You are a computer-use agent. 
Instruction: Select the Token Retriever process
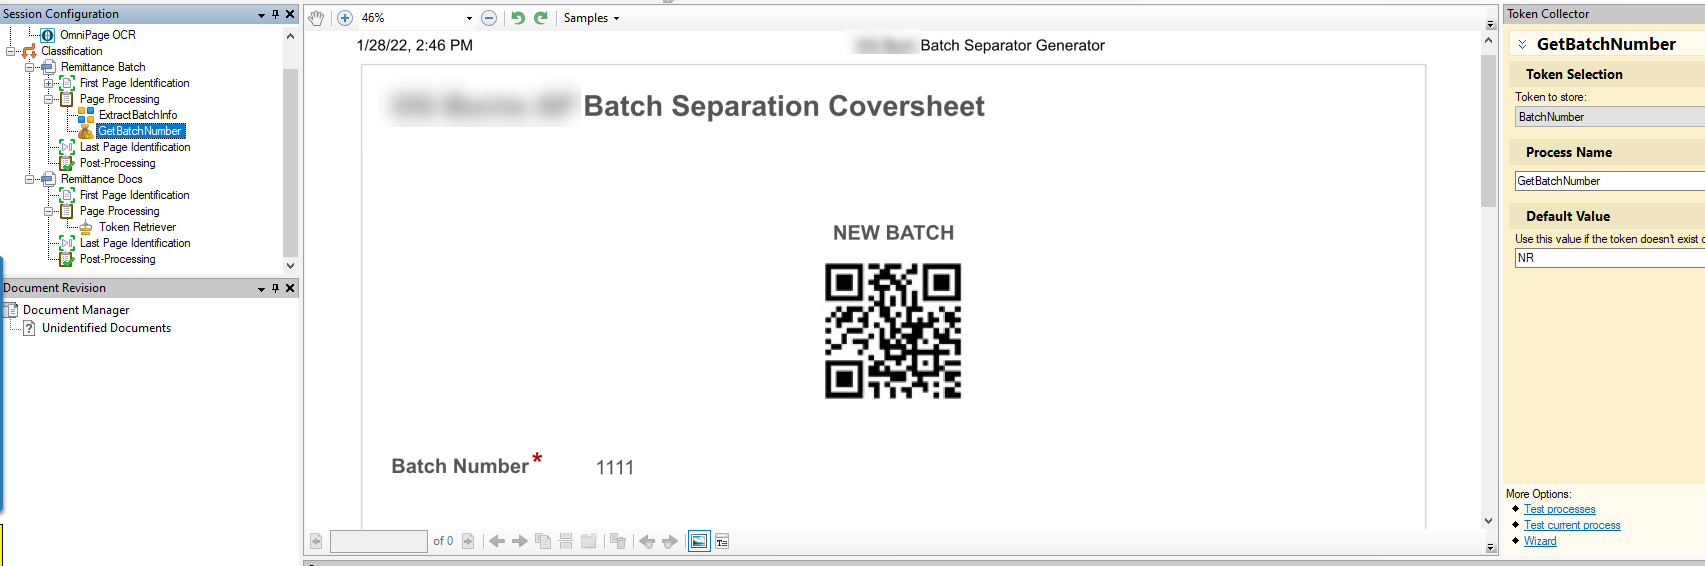click(137, 227)
